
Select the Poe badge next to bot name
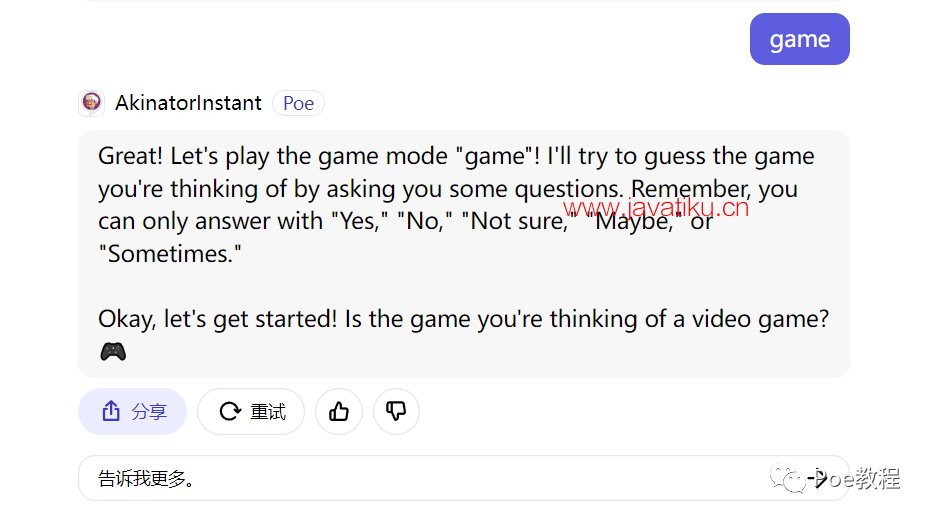298,103
